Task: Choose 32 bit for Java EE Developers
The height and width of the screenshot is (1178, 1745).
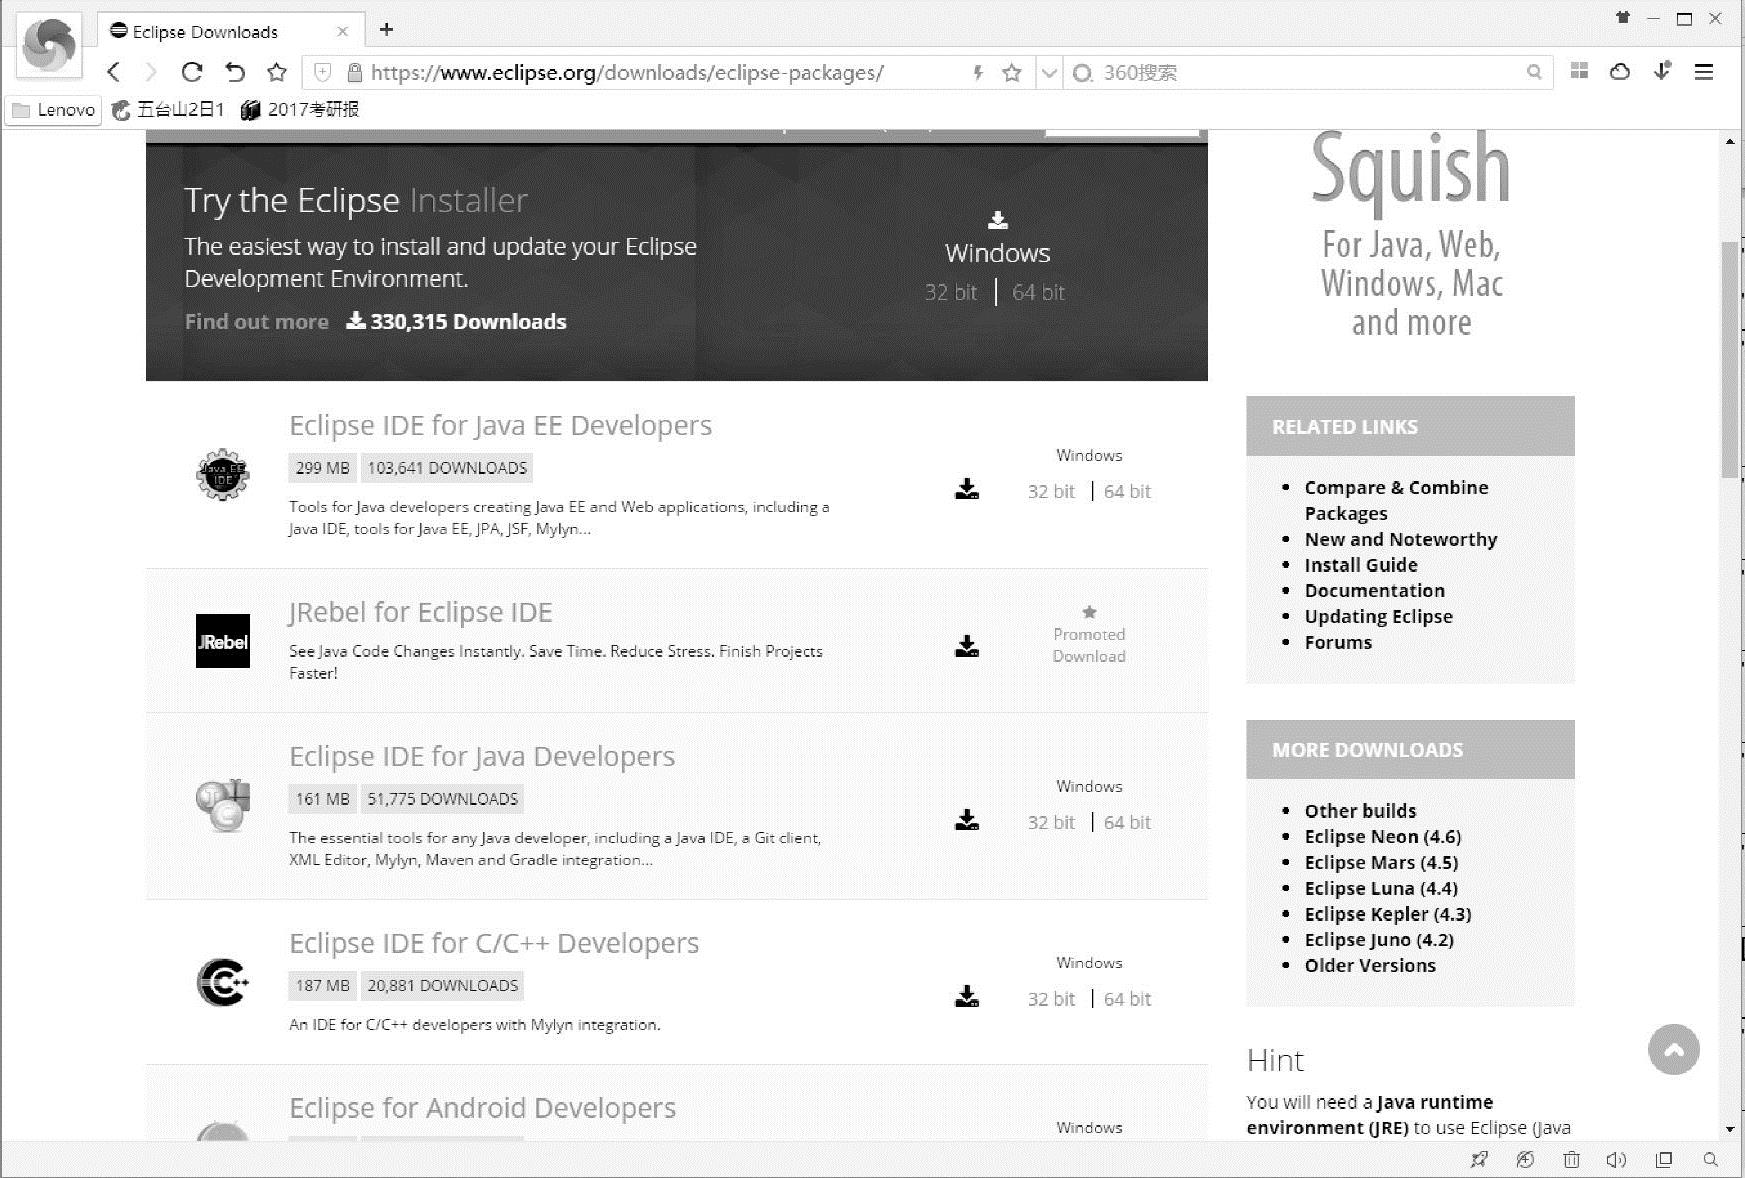Action: [1051, 491]
